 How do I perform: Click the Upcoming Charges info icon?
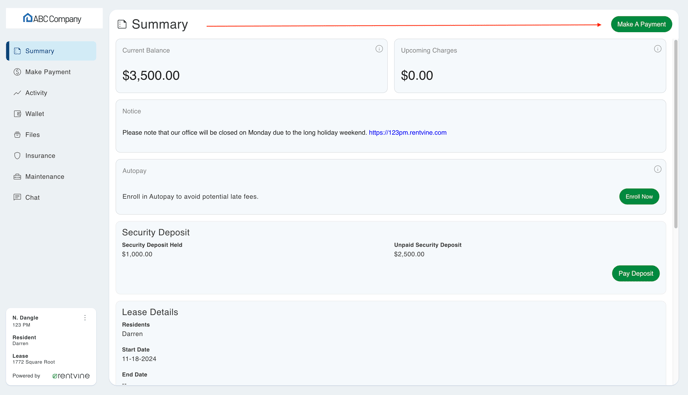pyautogui.click(x=658, y=49)
